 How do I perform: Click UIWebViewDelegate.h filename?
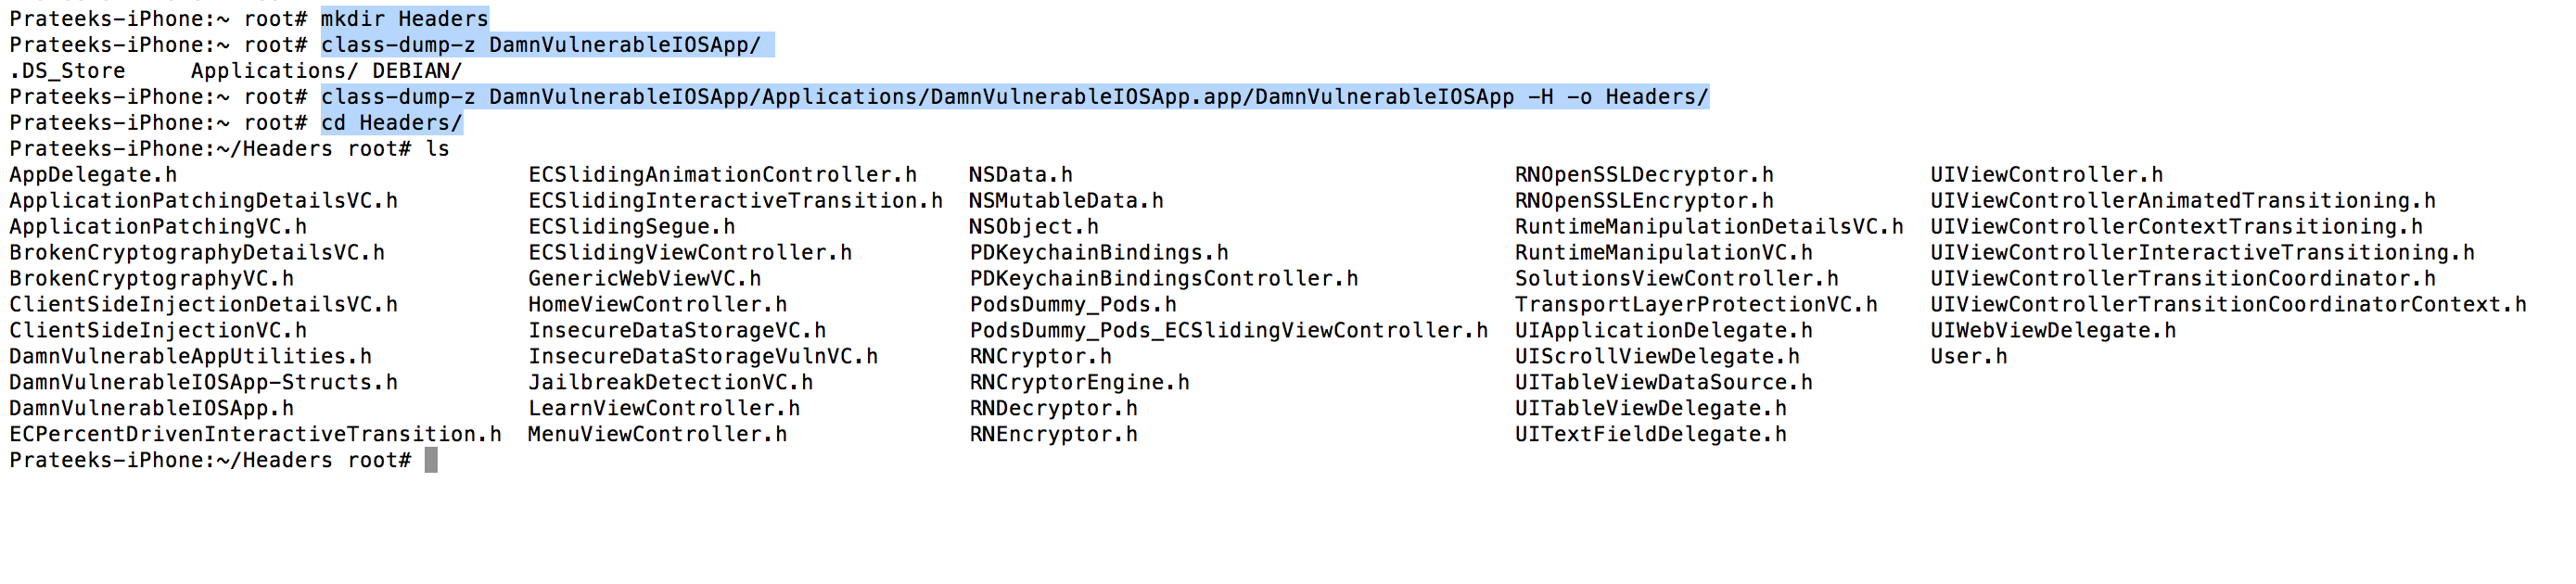(x=2053, y=331)
